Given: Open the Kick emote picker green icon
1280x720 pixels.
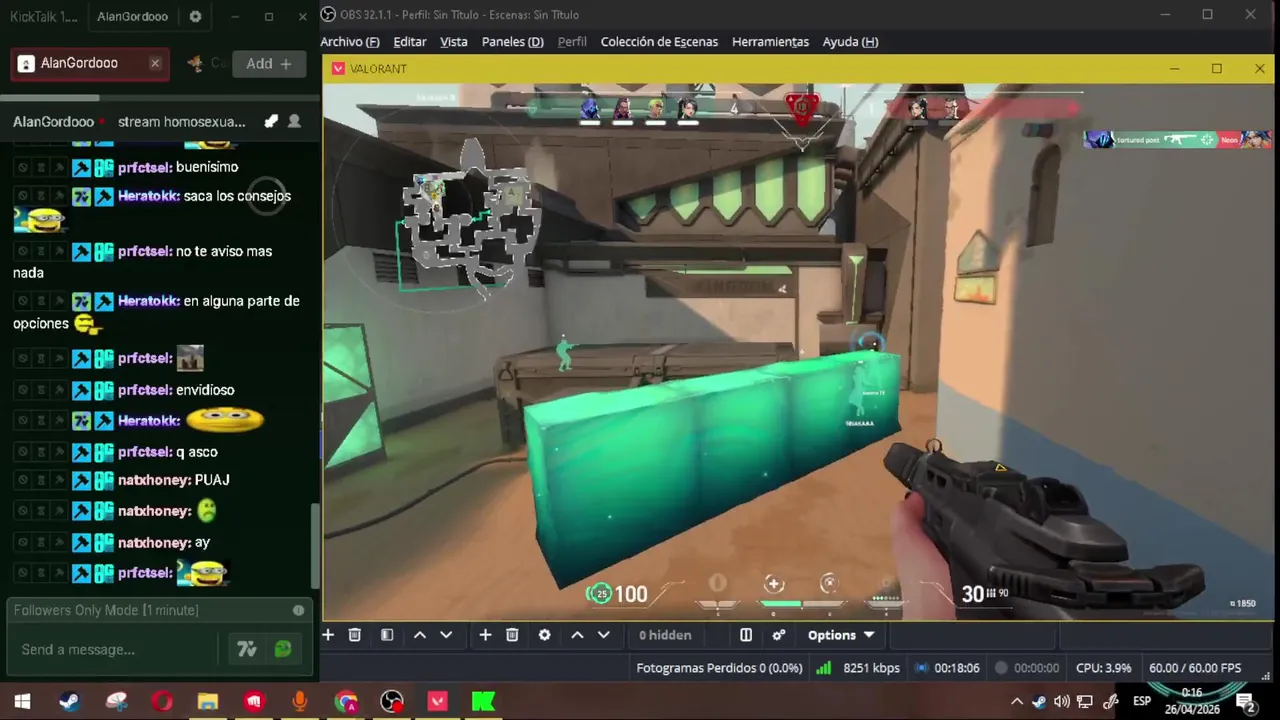Looking at the screenshot, I should click(x=283, y=650).
